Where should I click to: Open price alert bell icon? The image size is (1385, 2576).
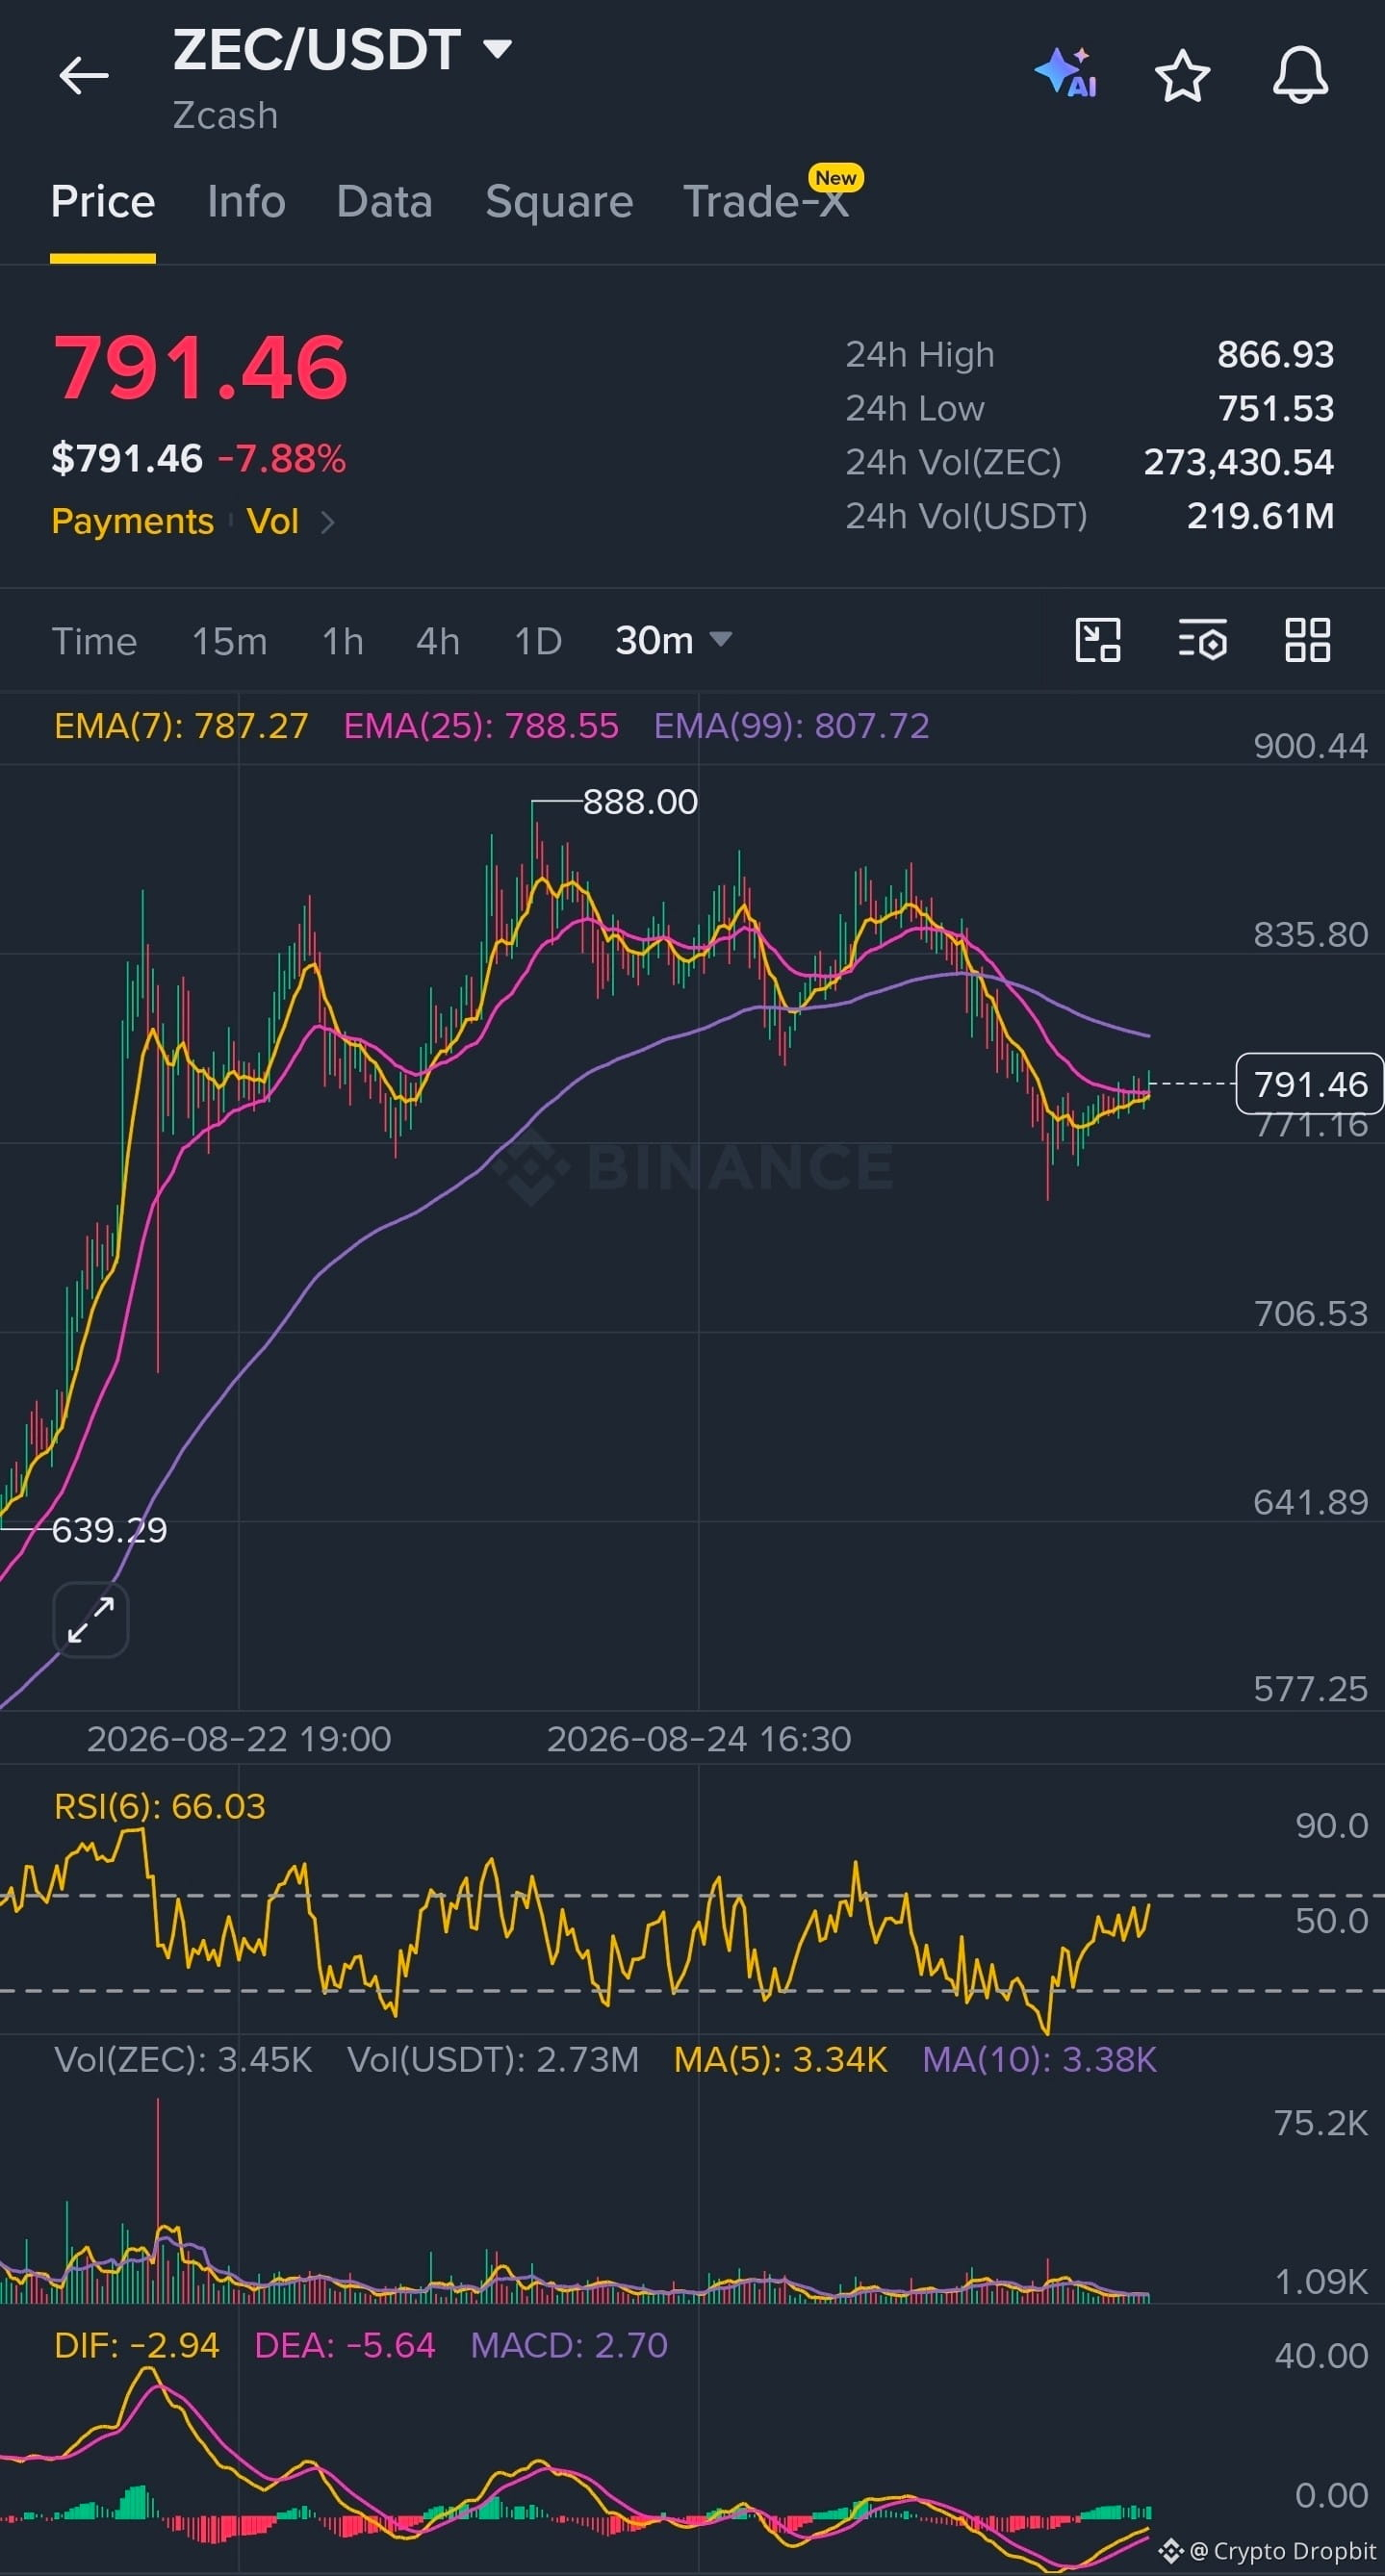[x=1300, y=75]
